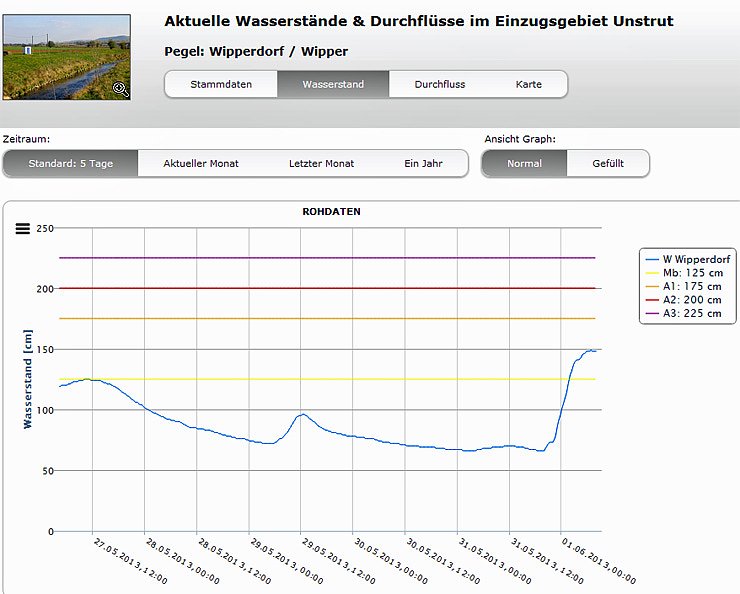Switch graph view to Gefüllt
740x594 pixels.
click(608, 163)
